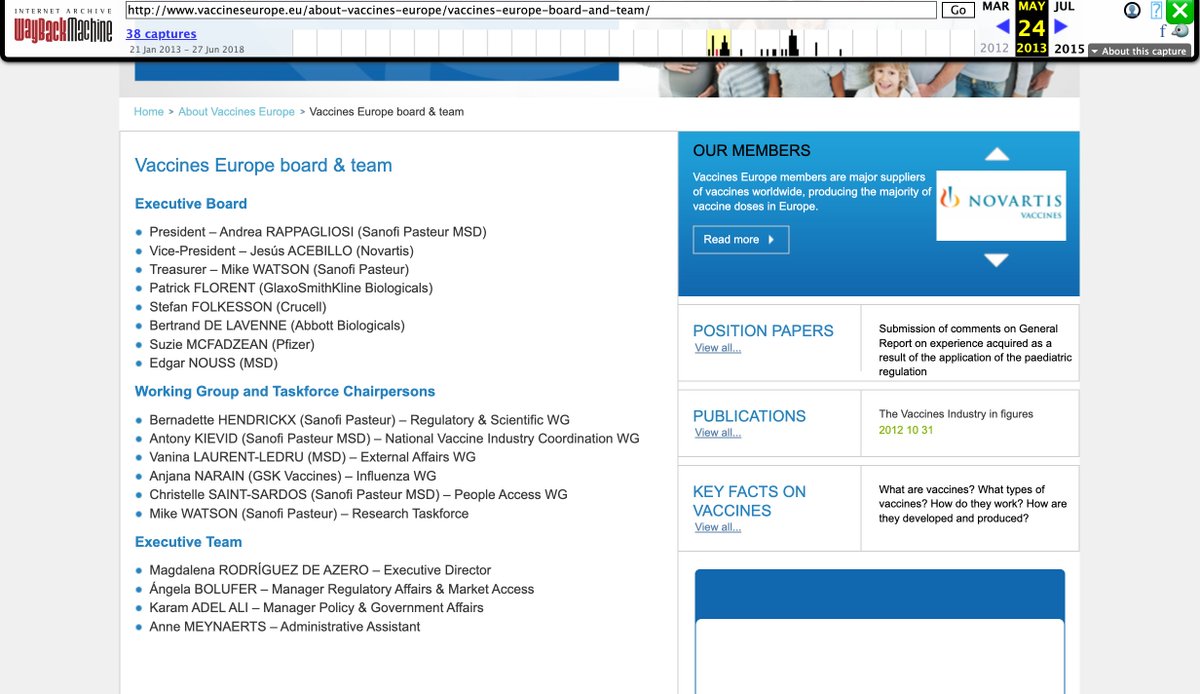Click the Wayback Machine logo

point(63,26)
